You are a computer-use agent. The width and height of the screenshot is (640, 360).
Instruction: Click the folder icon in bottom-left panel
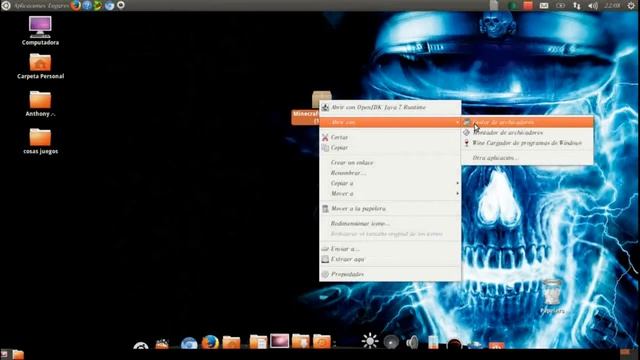tap(18, 354)
